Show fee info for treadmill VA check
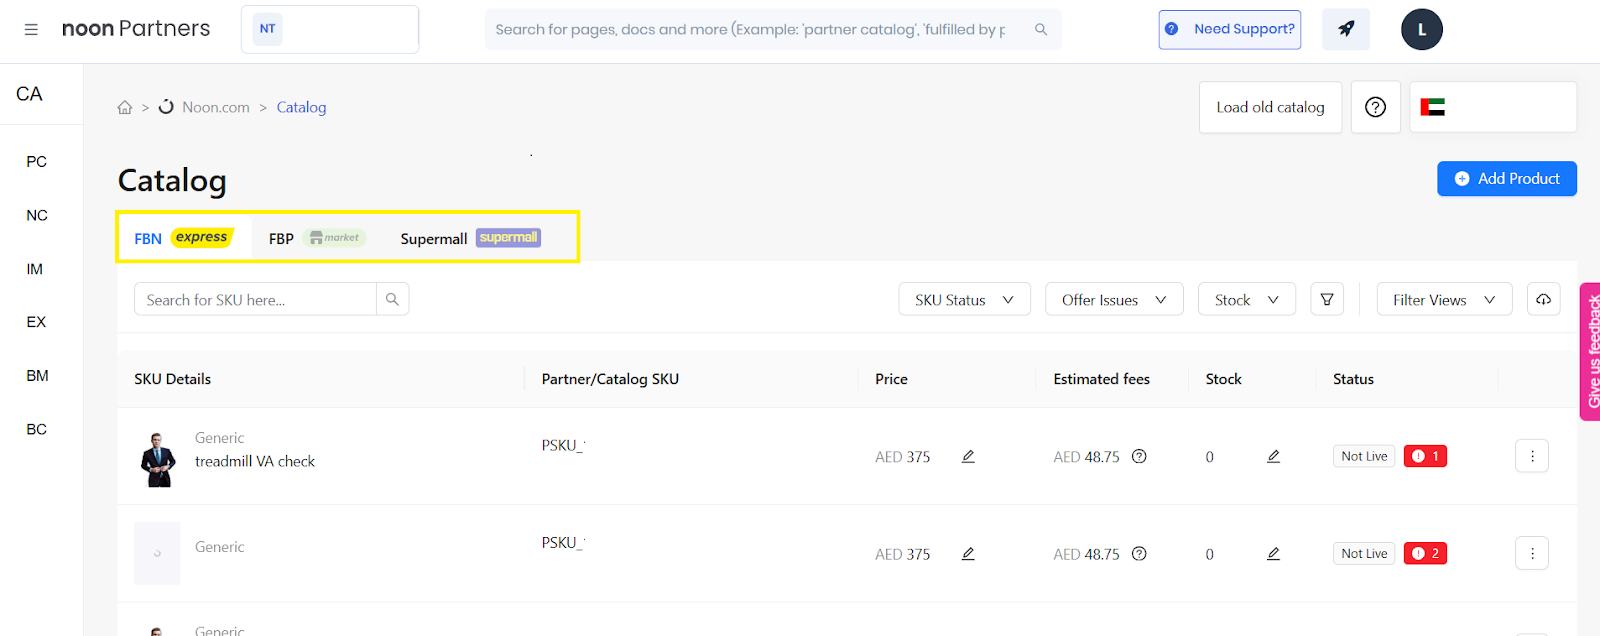 point(1139,456)
